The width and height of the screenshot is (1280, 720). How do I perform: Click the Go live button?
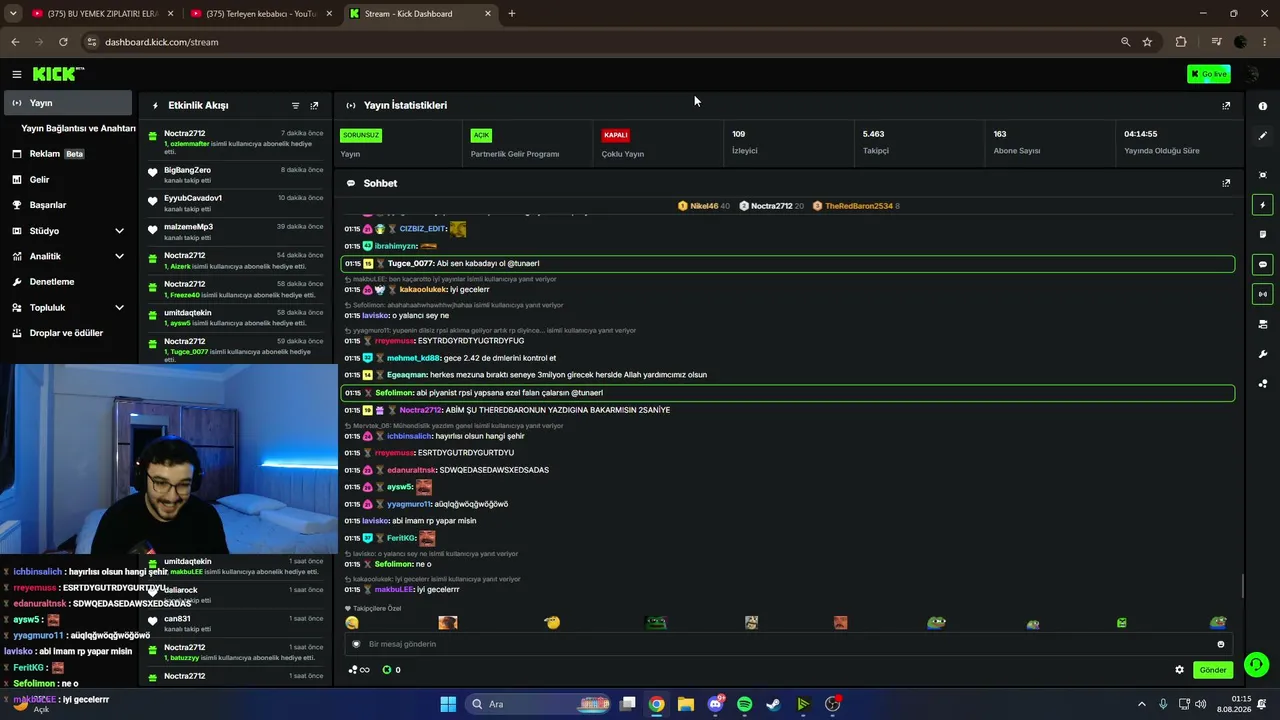click(1209, 74)
